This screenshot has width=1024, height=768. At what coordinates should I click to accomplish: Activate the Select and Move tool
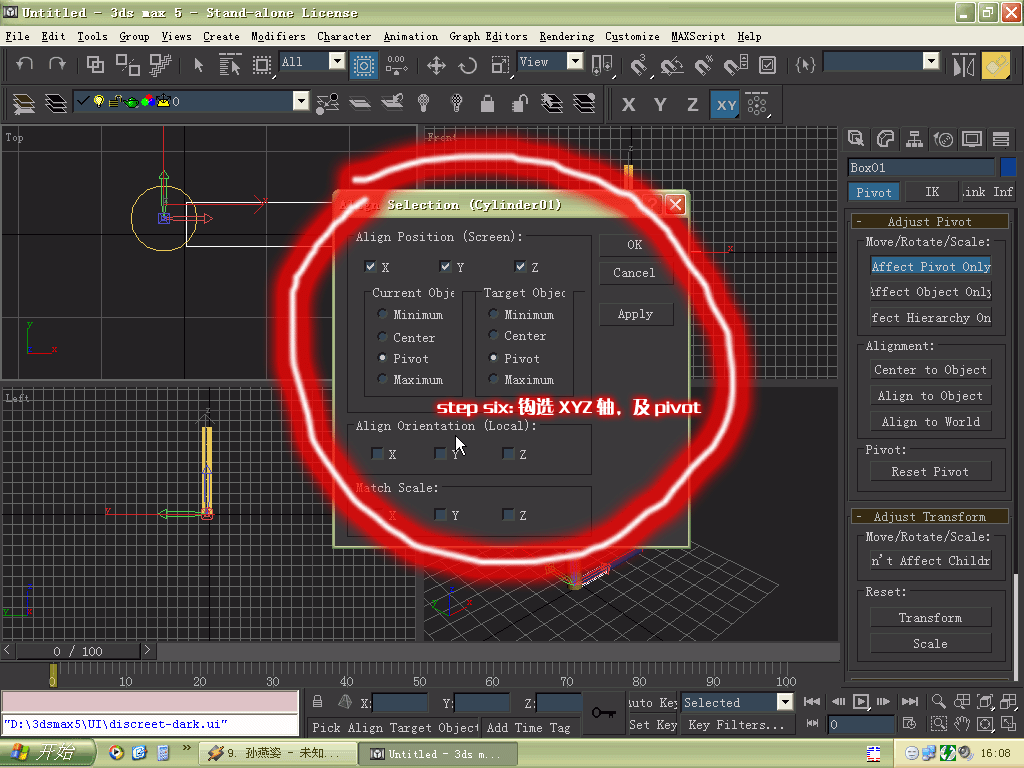[x=436, y=65]
